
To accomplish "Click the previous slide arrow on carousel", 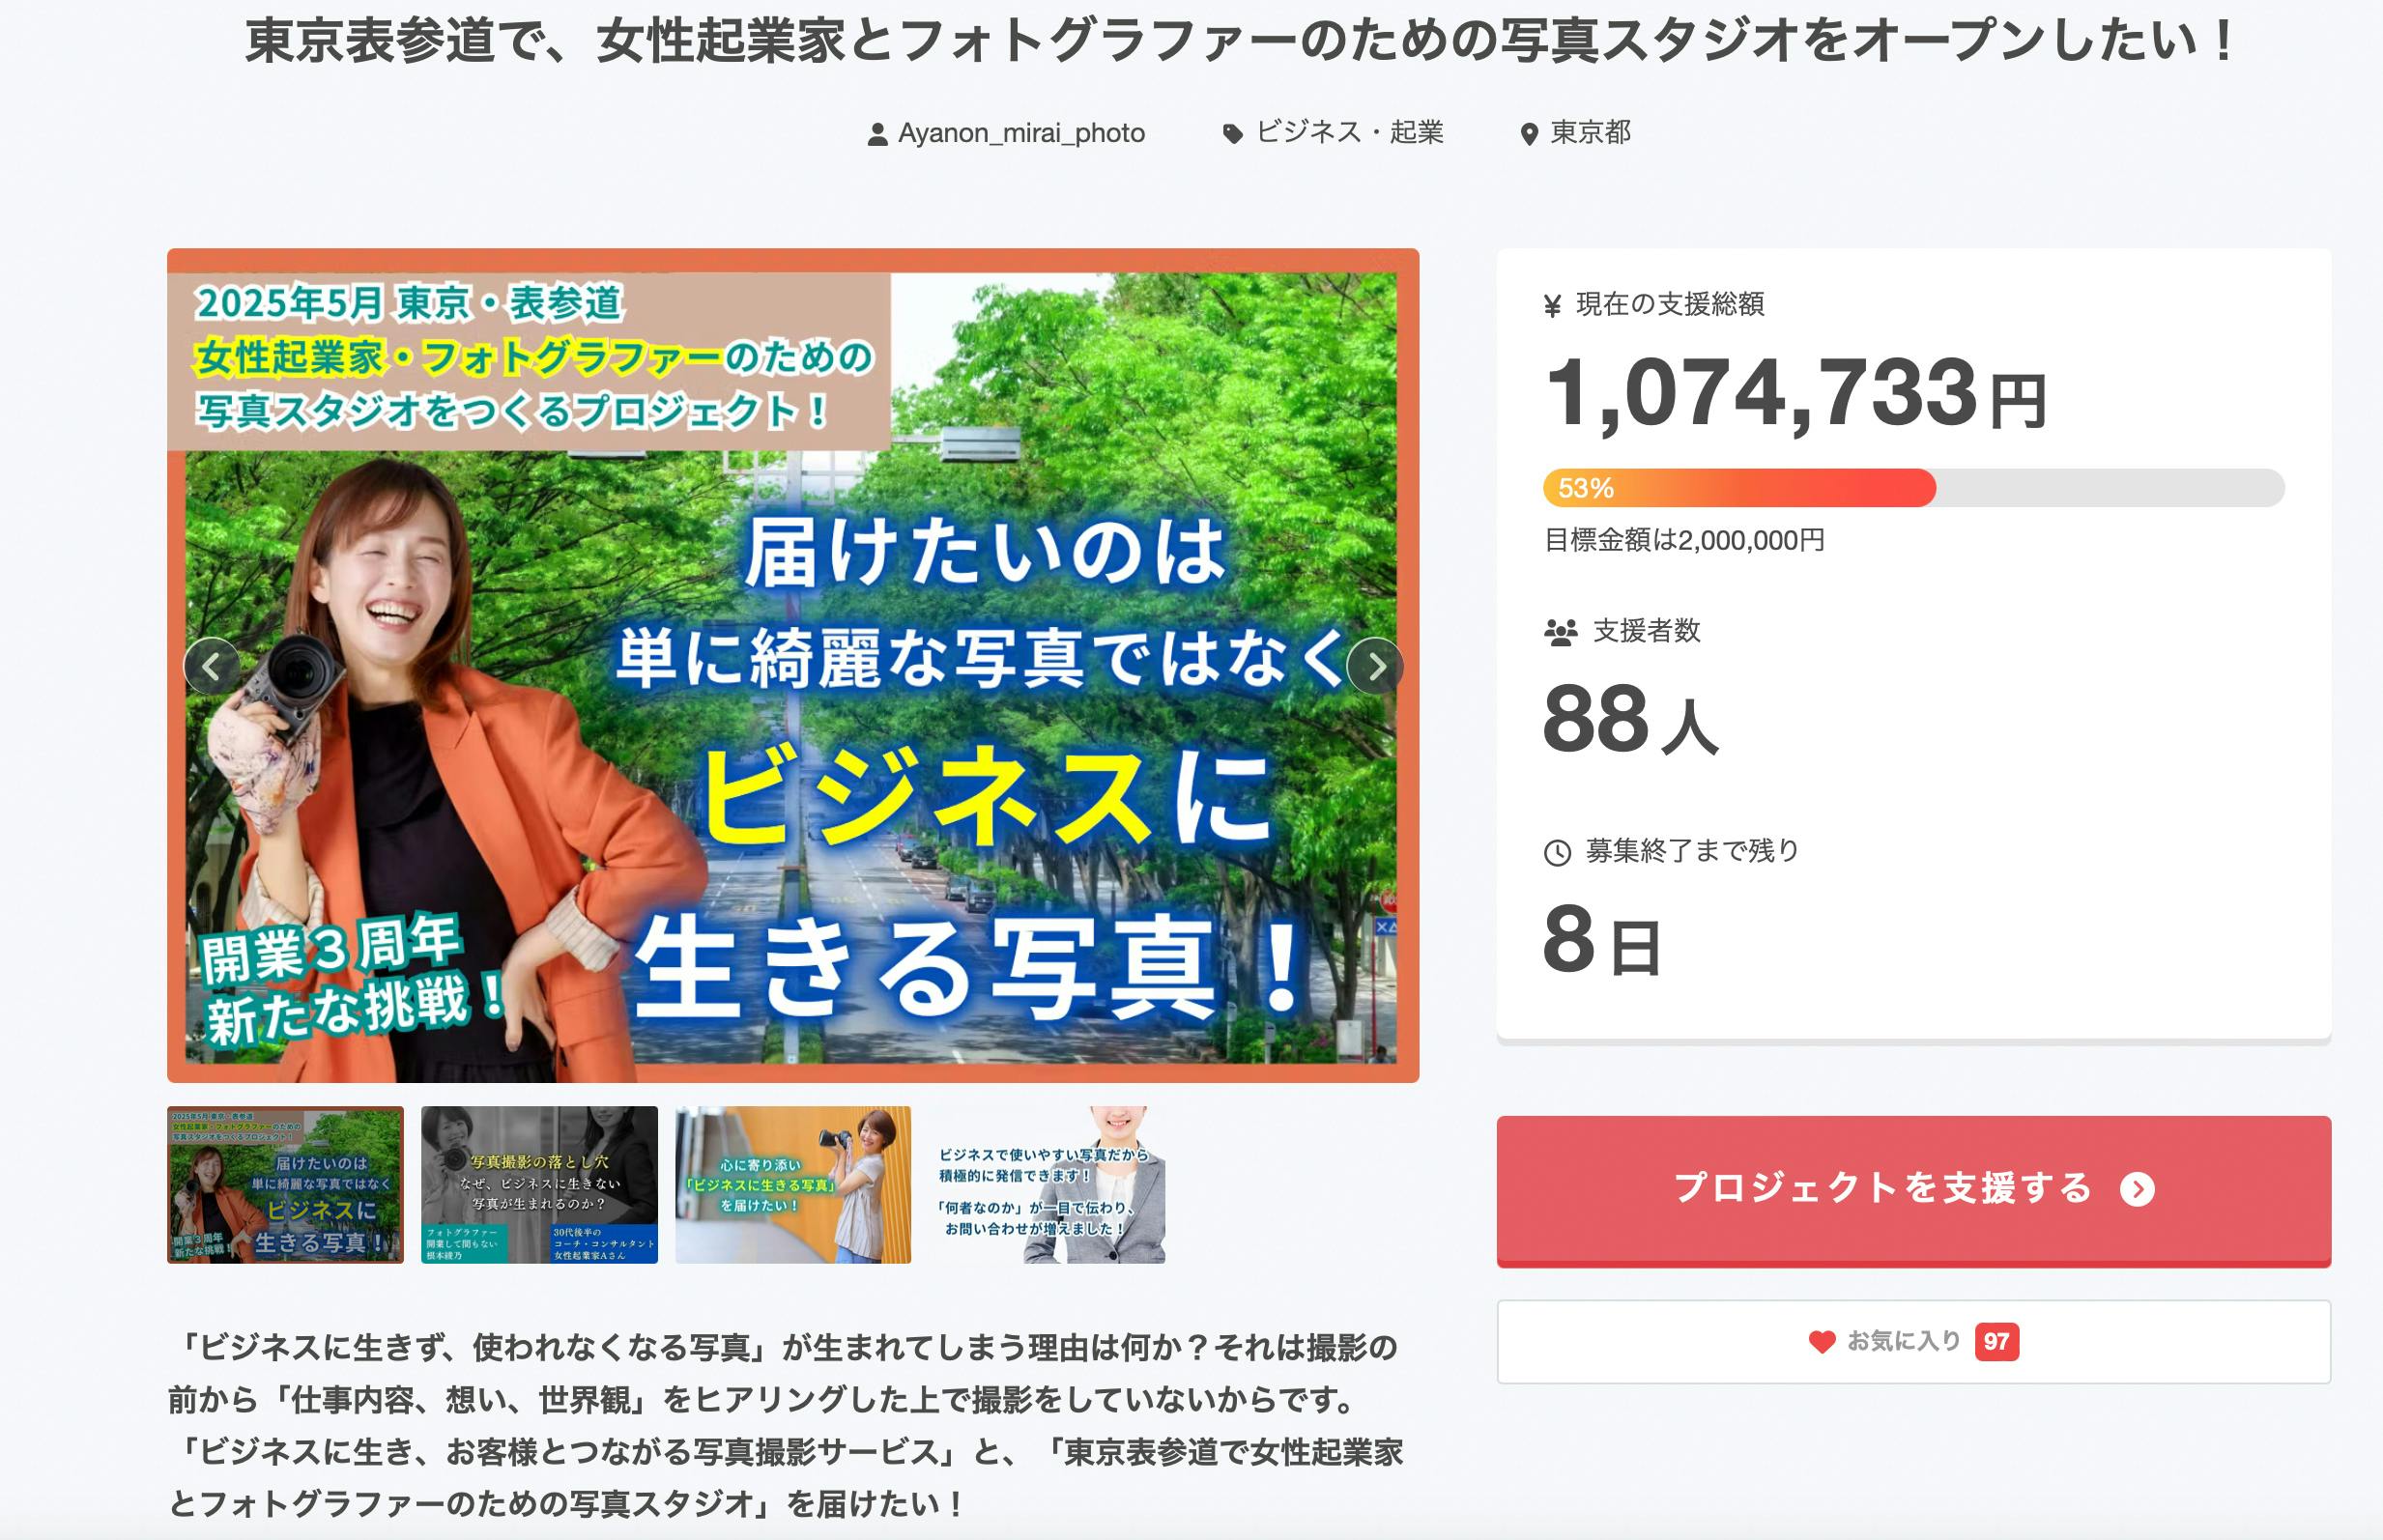I will pyautogui.click(x=212, y=665).
